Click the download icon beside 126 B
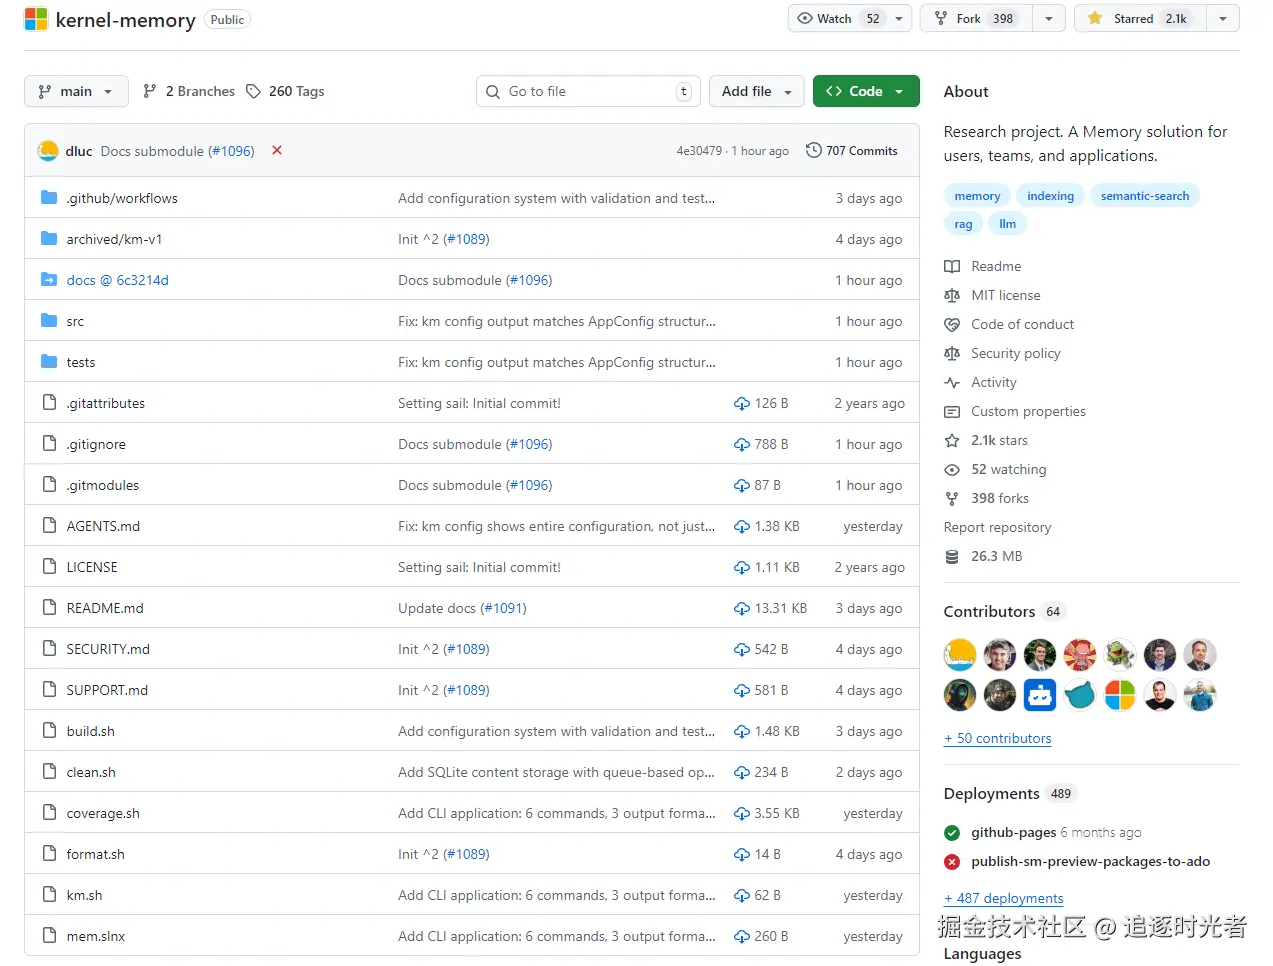This screenshot has height=966, width=1273. 742,403
